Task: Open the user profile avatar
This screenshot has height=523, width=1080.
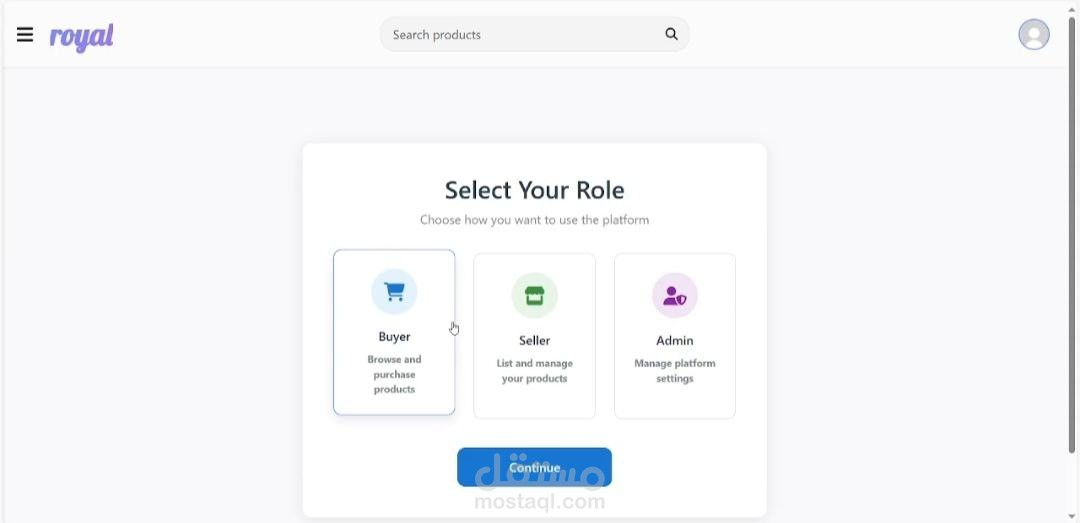Action: point(1033,34)
